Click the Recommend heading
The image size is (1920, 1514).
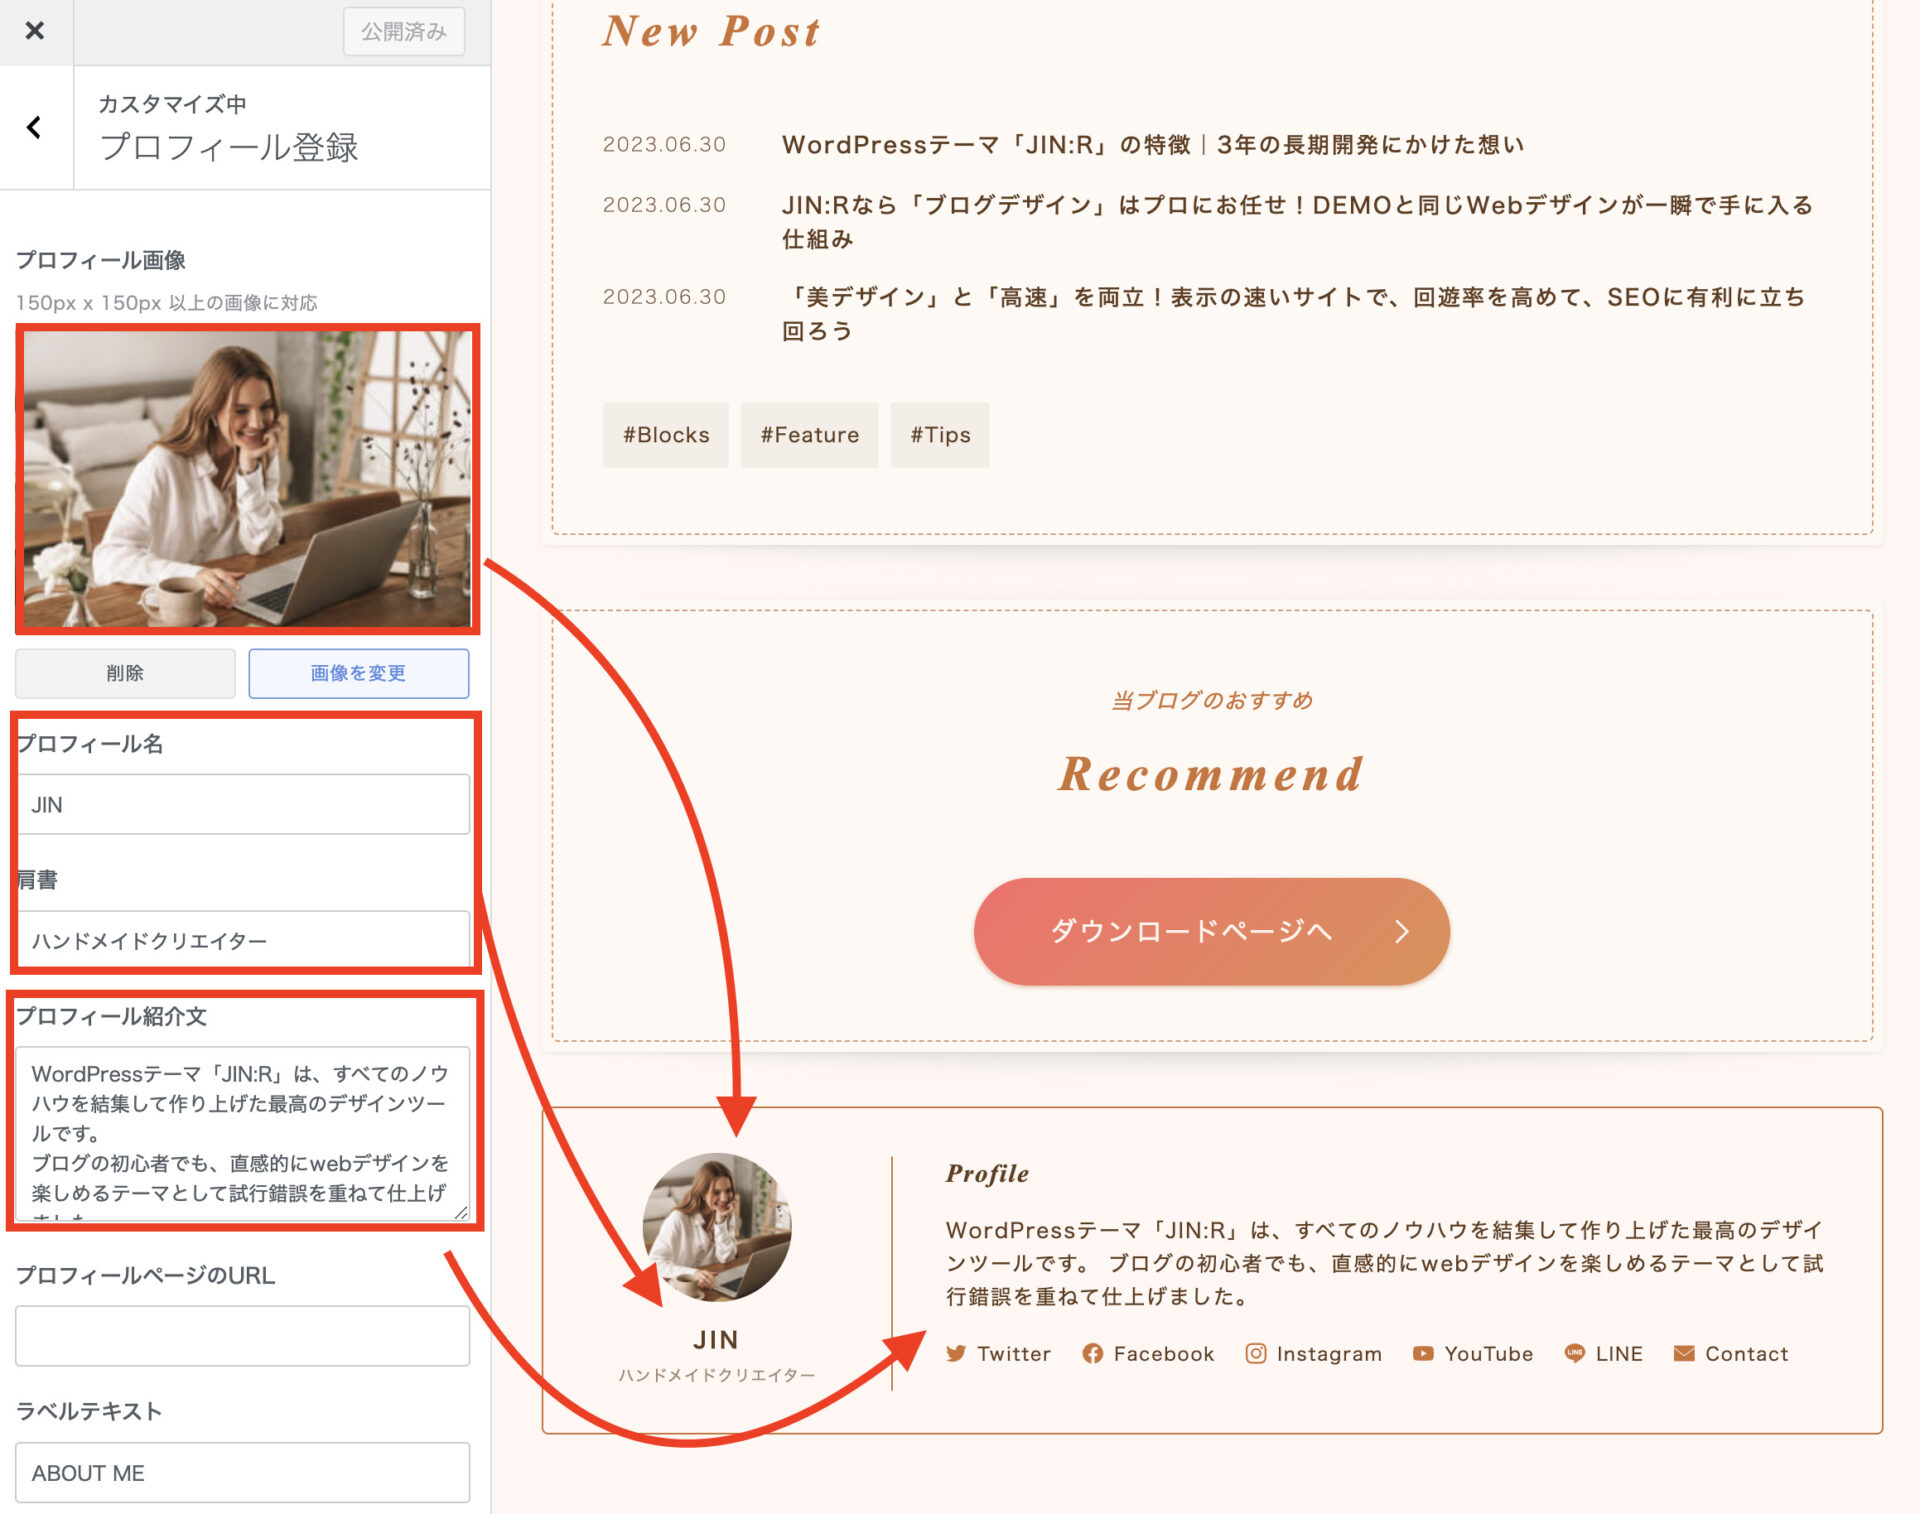pos(1211,773)
